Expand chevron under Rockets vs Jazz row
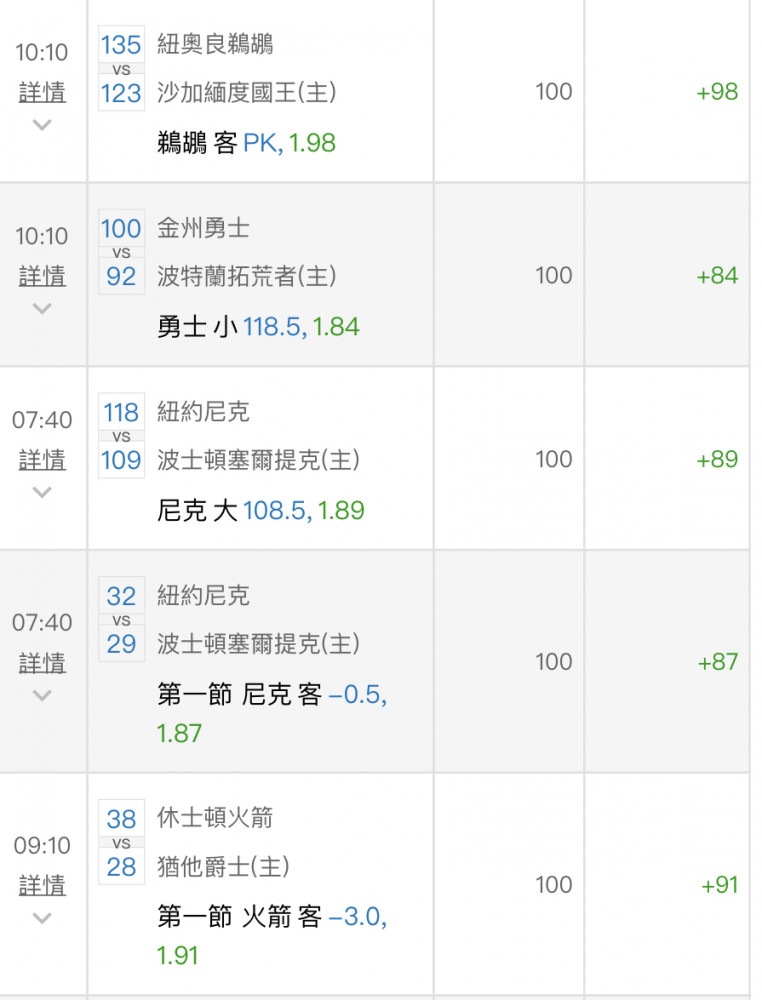 [x=42, y=918]
